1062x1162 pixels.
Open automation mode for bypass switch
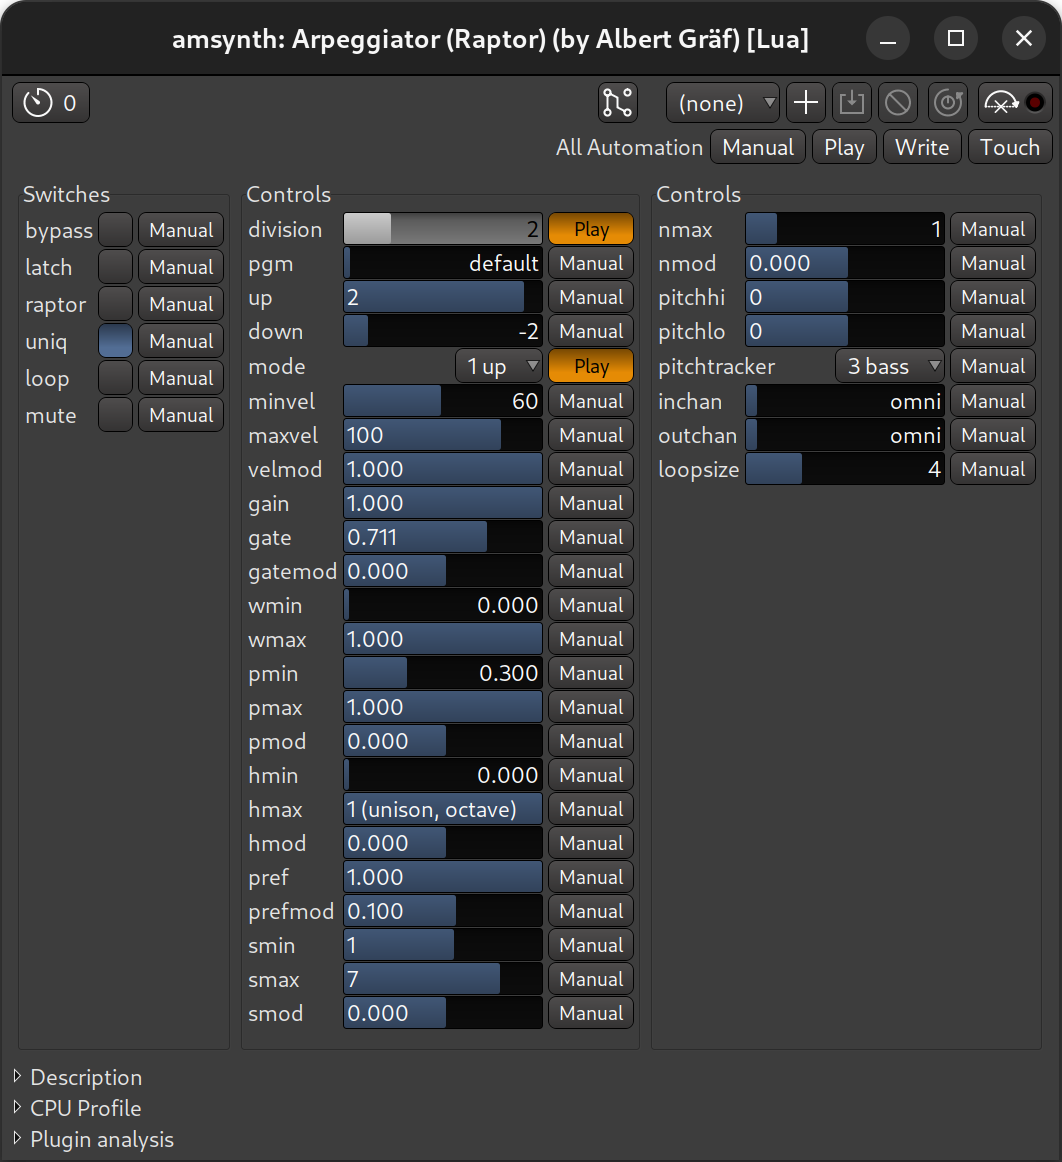click(x=181, y=230)
